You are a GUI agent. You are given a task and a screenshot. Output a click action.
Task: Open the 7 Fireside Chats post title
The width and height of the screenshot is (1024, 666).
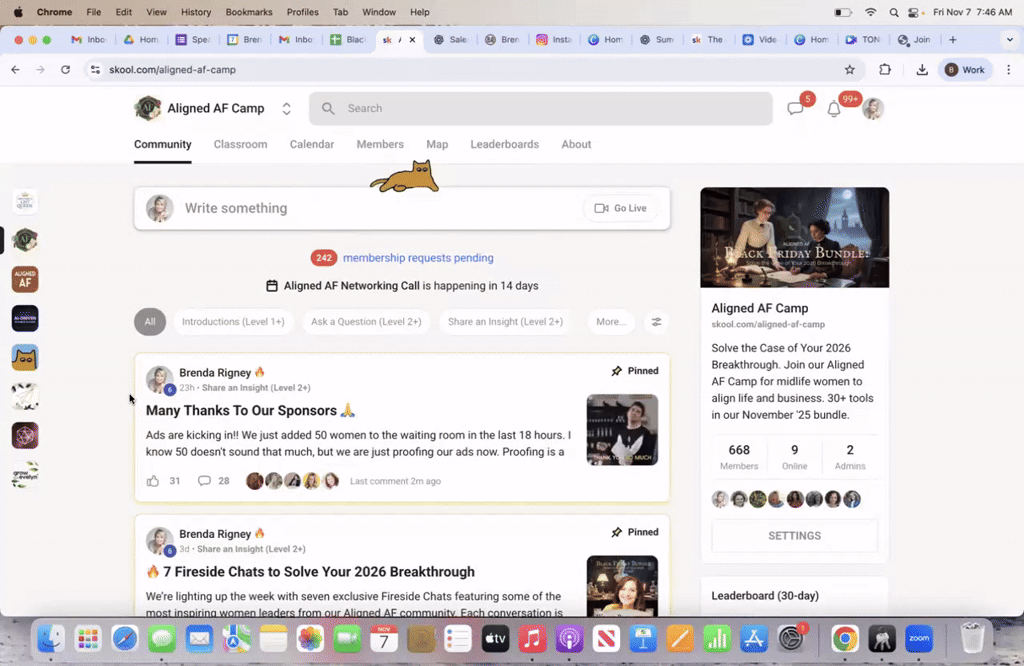click(x=310, y=572)
